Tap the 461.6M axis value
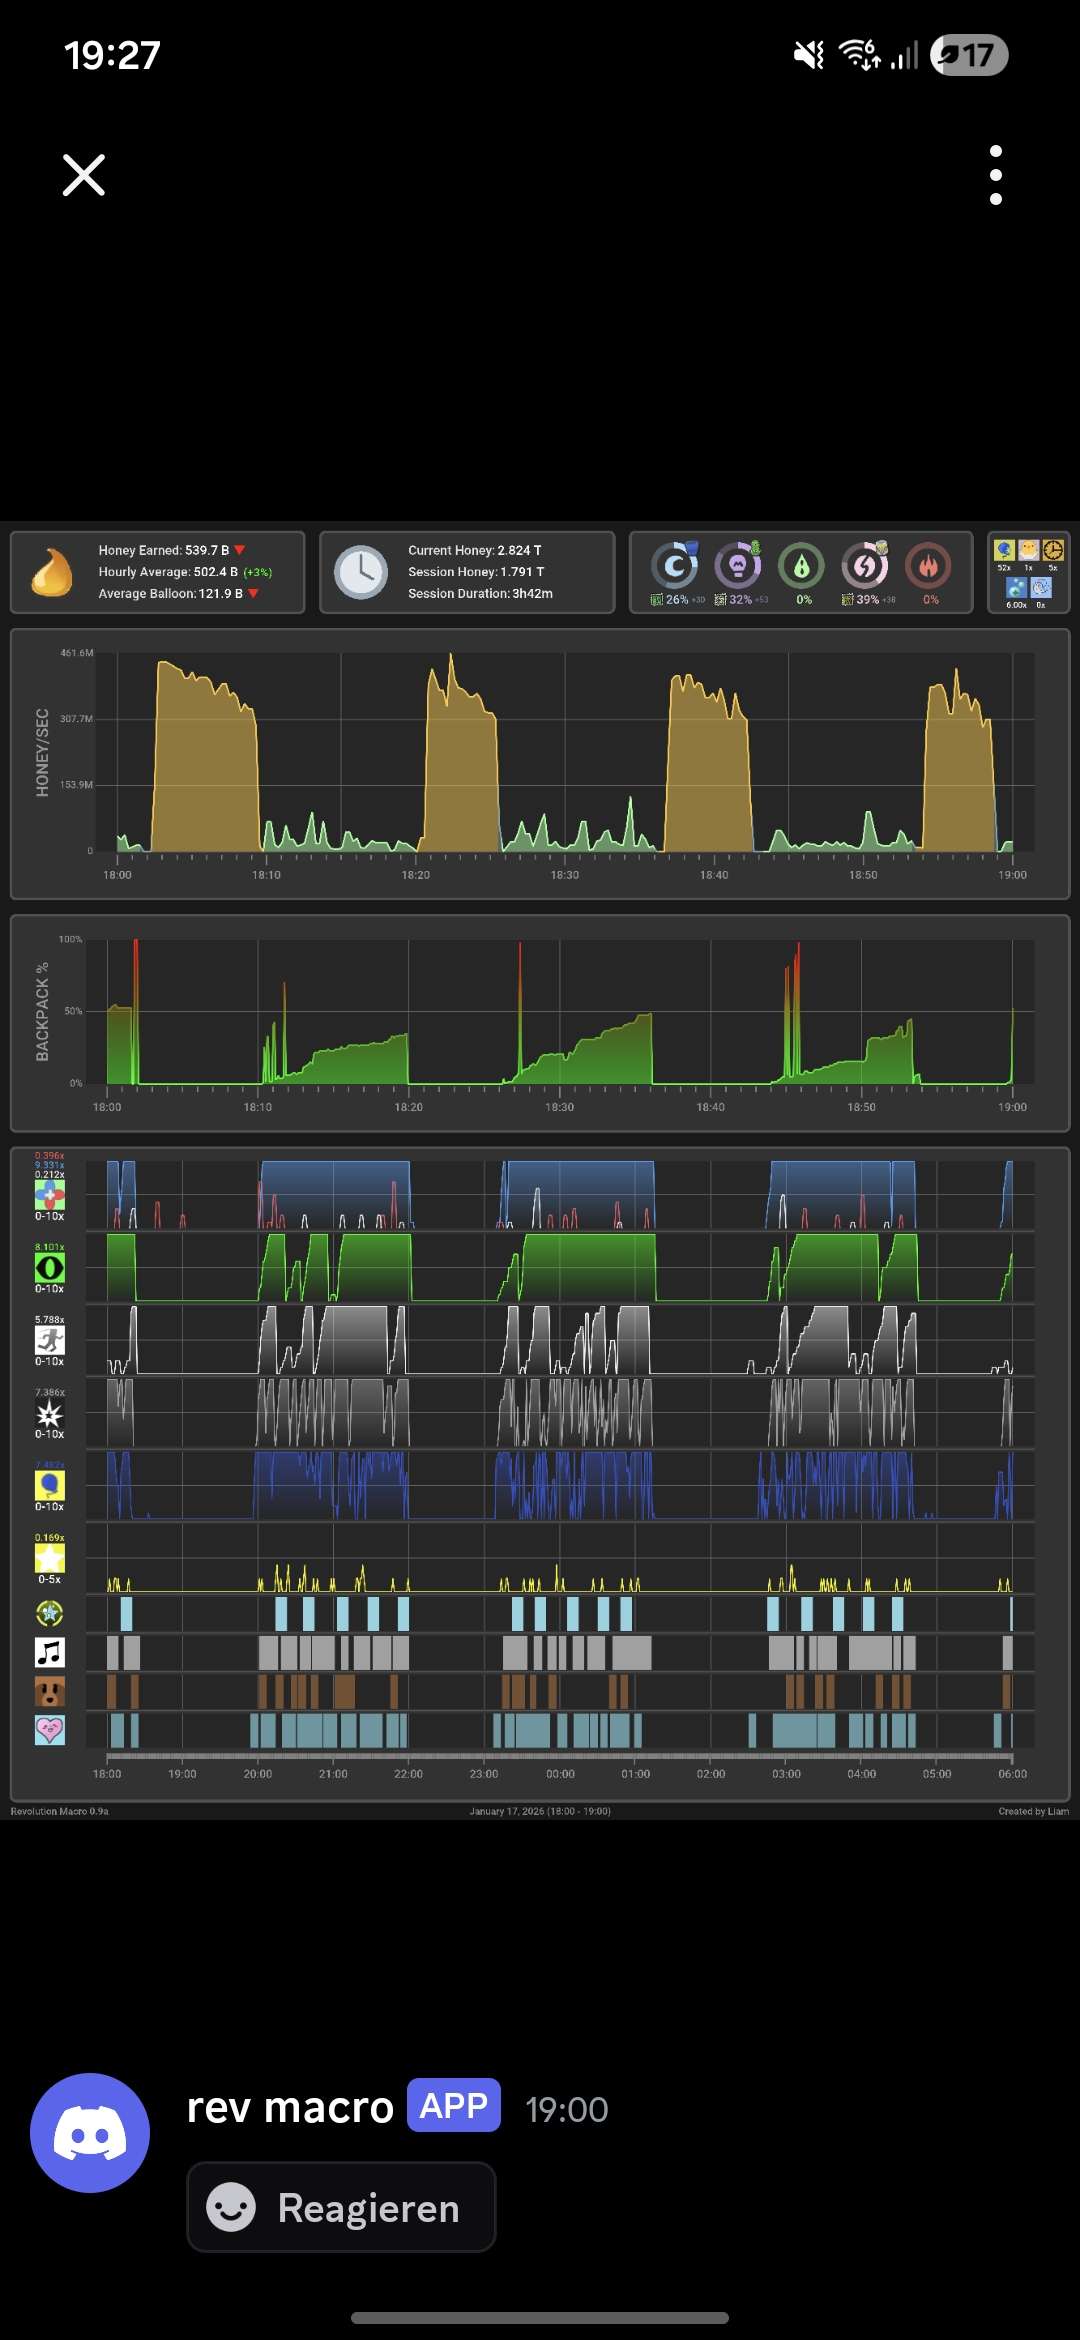 (x=77, y=653)
